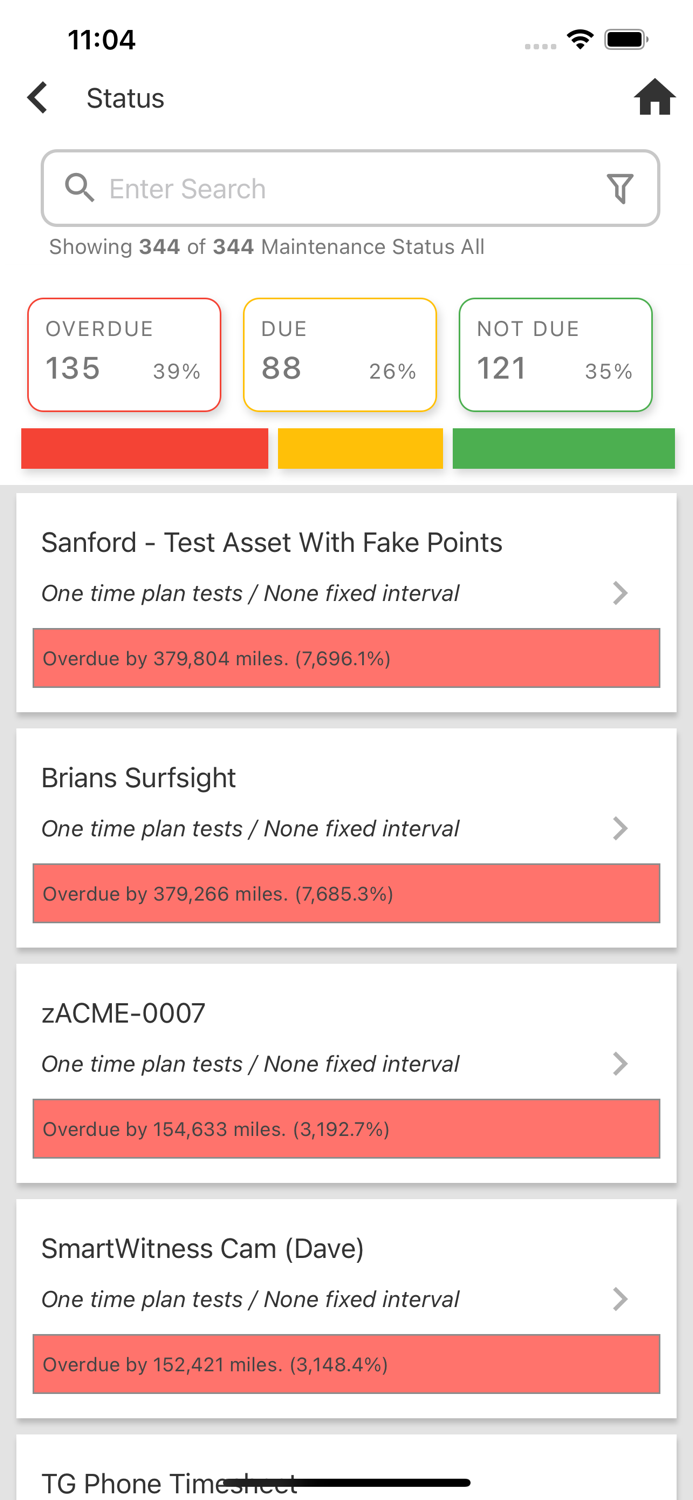
Task: Click the yellow due bar segment
Action: 360,448
